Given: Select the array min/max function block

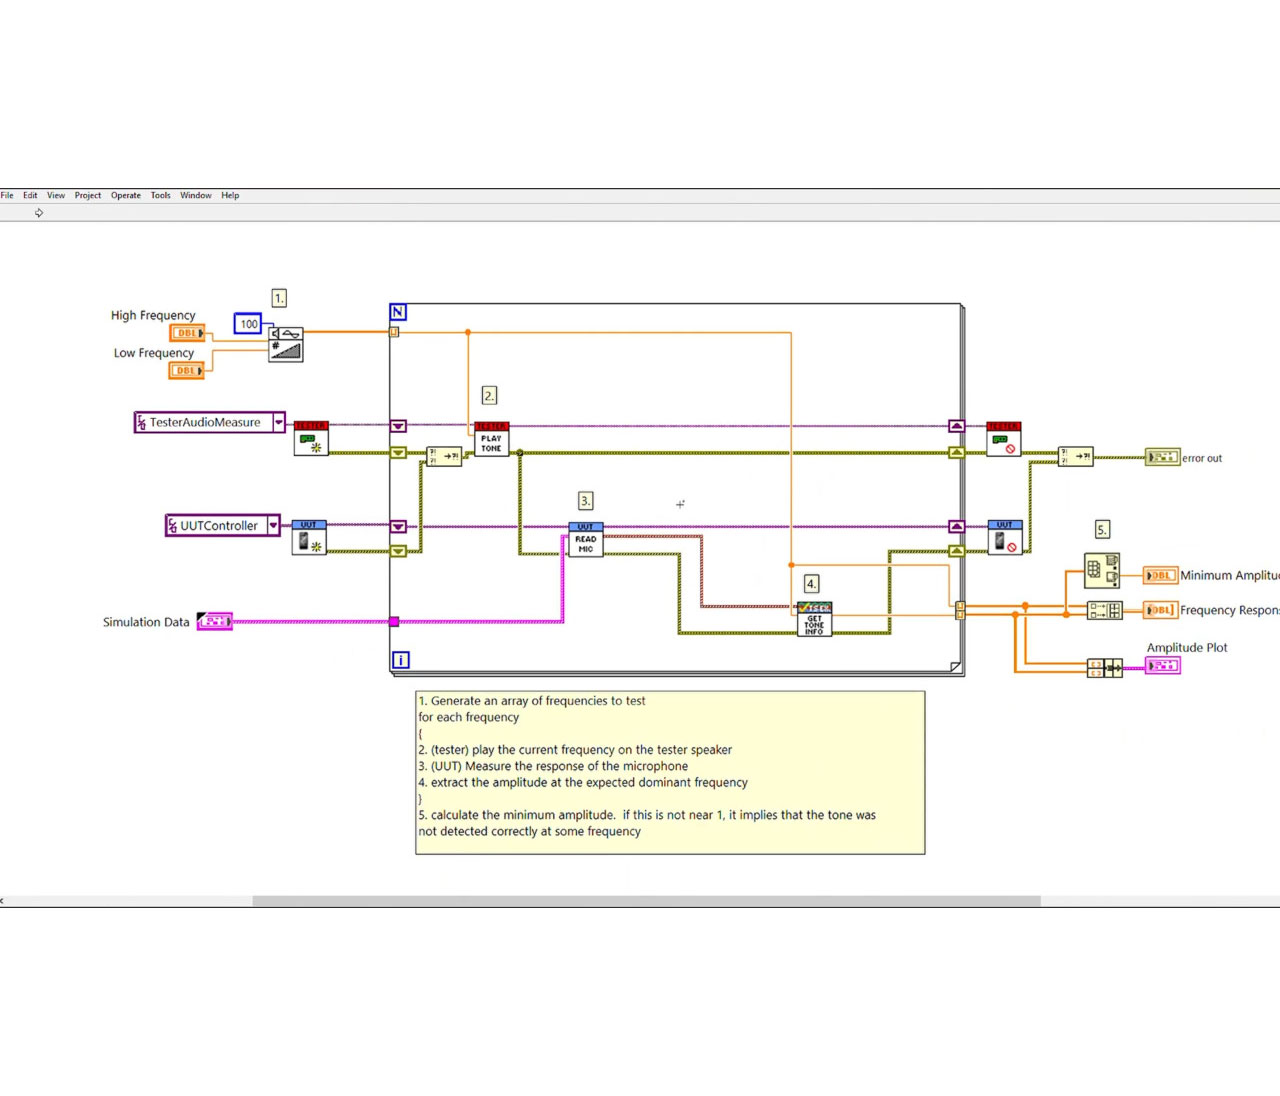Looking at the screenshot, I should coord(1102,570).
